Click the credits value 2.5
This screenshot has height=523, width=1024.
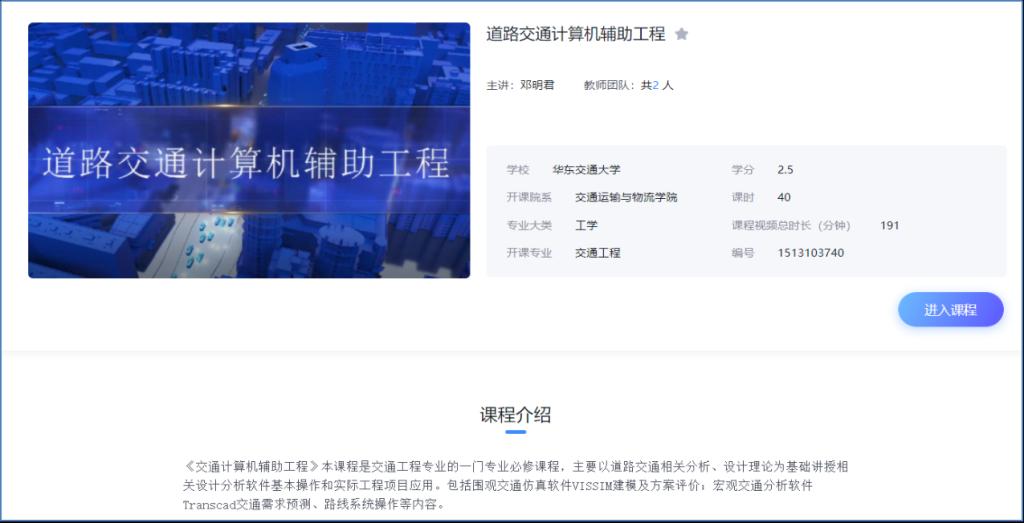(x=785, y=169)
